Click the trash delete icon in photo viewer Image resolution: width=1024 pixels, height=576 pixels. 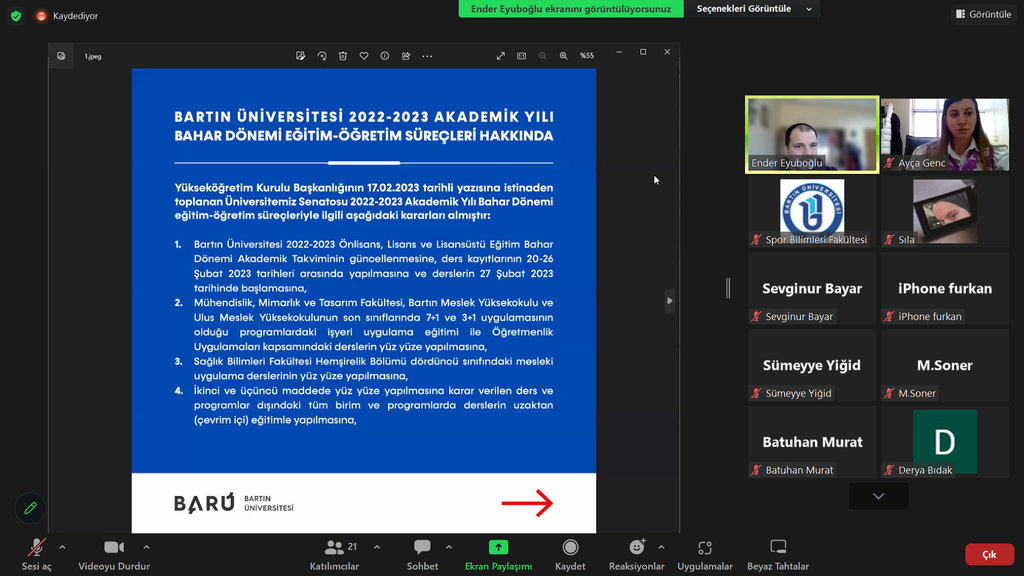click(343, 56)
